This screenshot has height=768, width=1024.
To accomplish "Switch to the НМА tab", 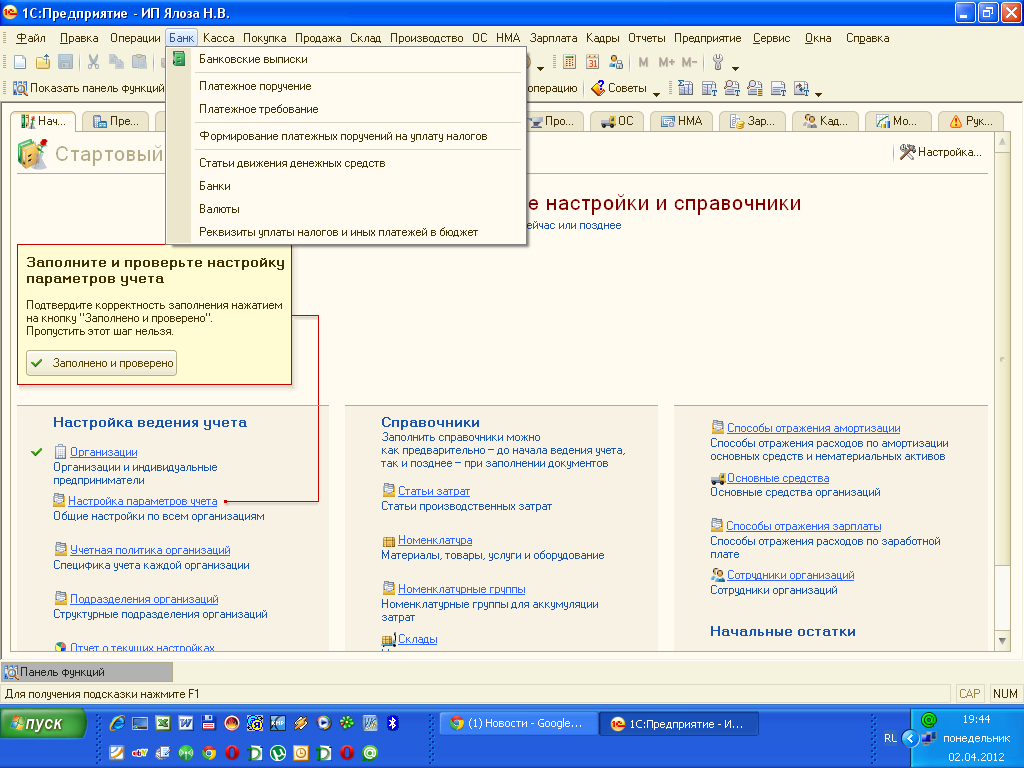I will [x=681, y=121].
